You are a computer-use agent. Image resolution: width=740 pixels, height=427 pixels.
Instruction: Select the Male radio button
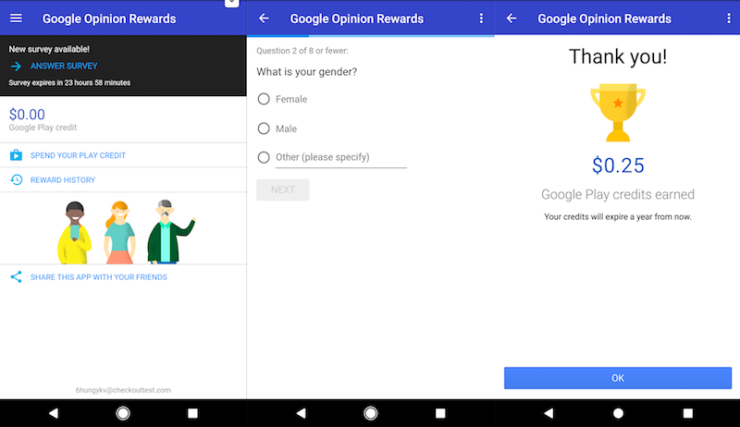(264, 128)
